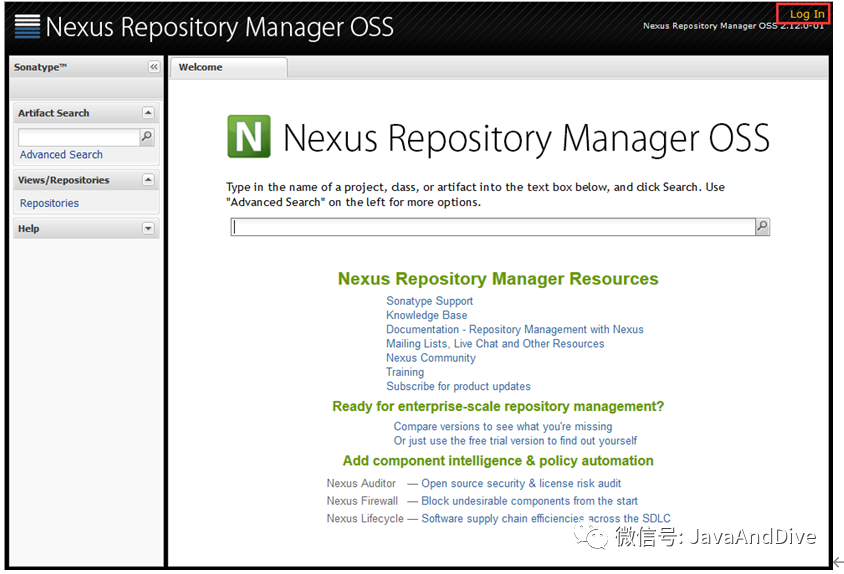
Task: Open Open source security & license risk audit
Action: (521, 484)
